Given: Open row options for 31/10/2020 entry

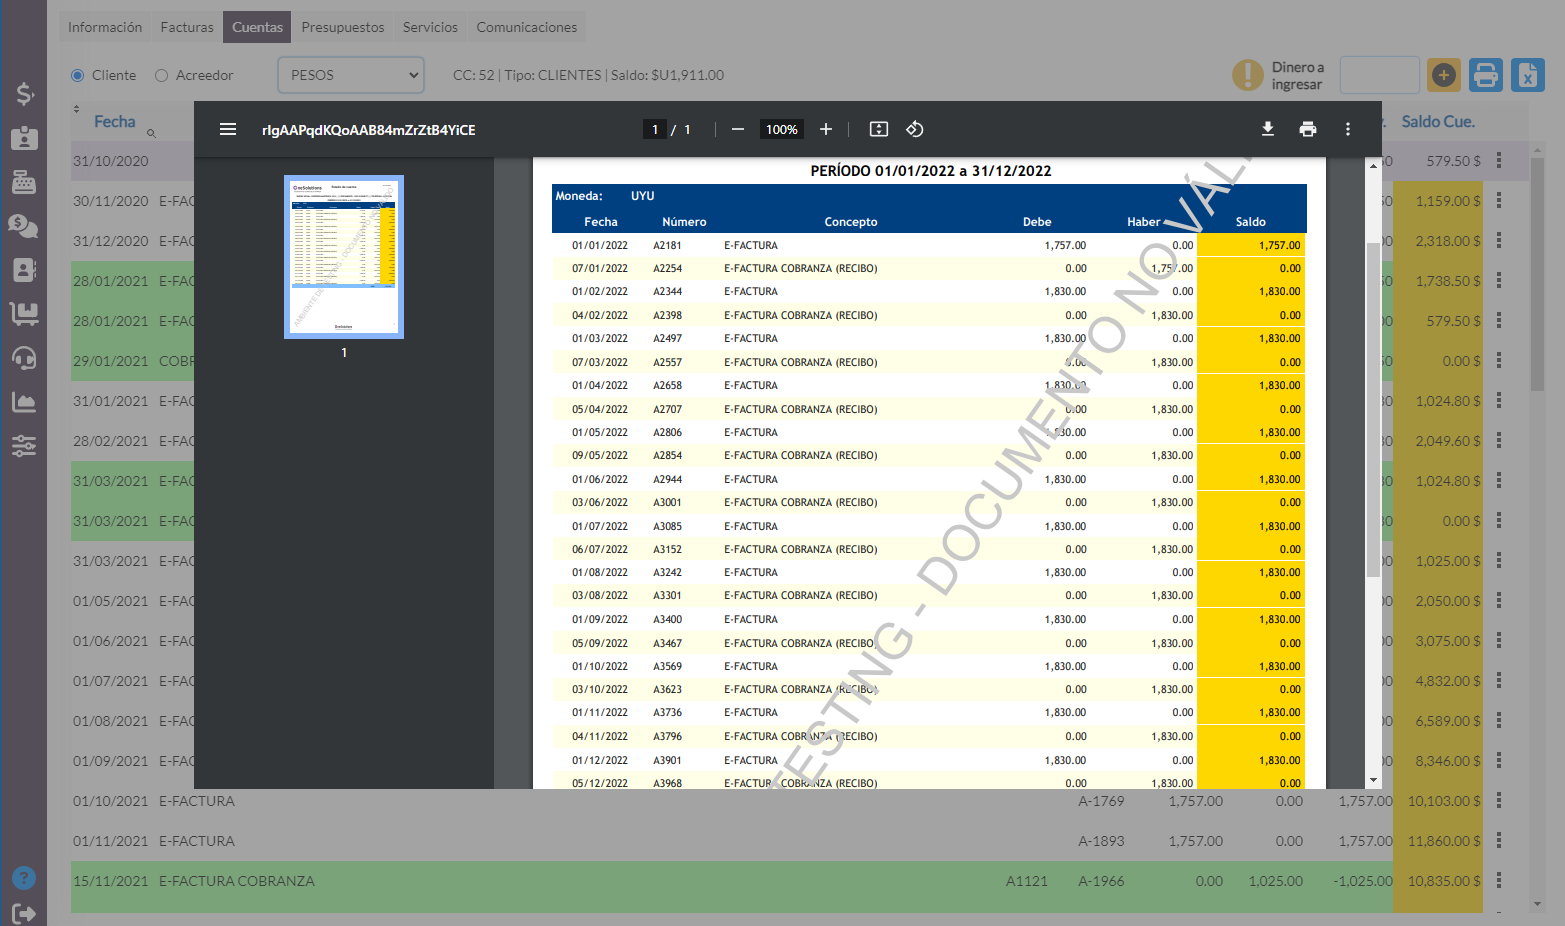Looking at the screenshot, I should coord(1498,160).
